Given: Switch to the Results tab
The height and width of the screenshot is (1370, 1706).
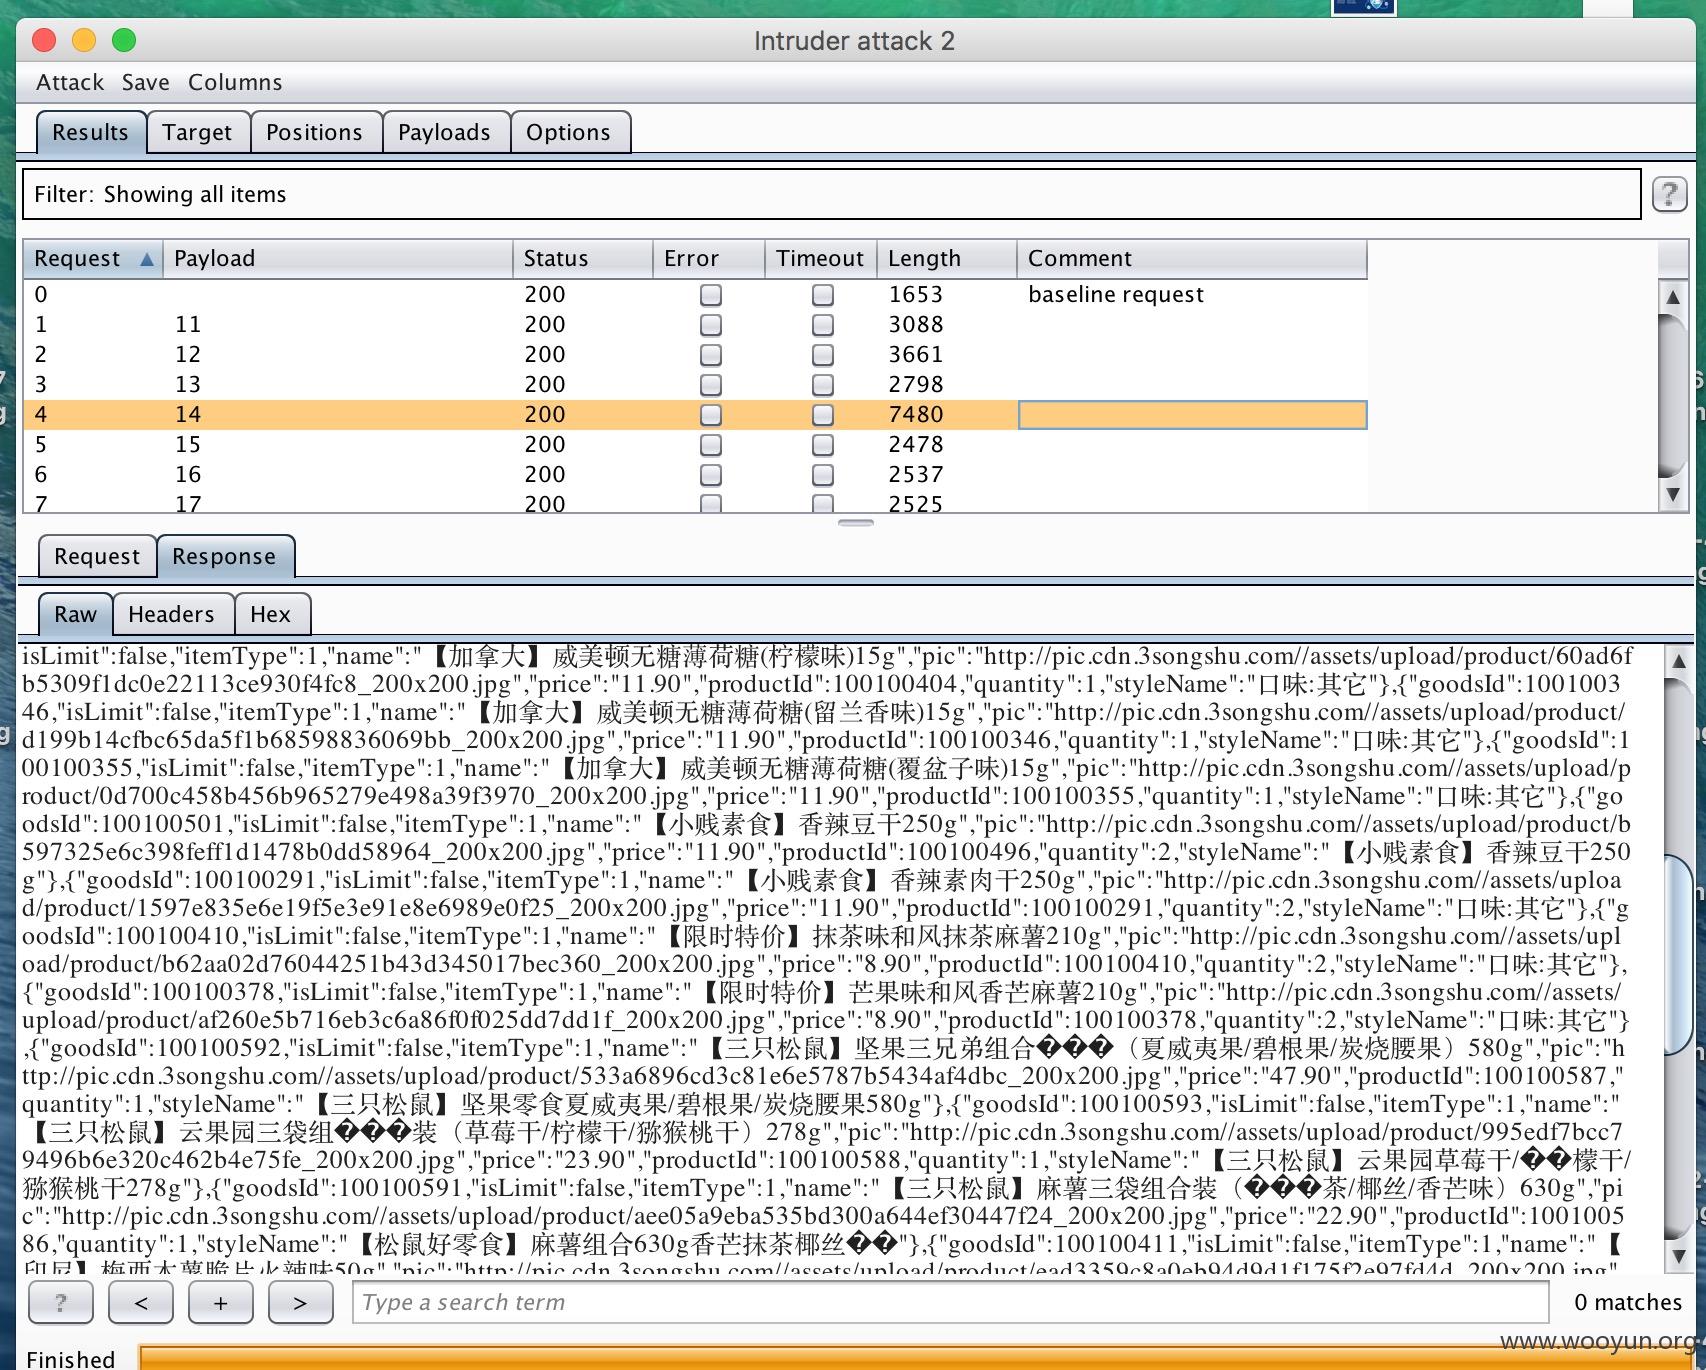Looking at the screenshot, I should 91,132.
